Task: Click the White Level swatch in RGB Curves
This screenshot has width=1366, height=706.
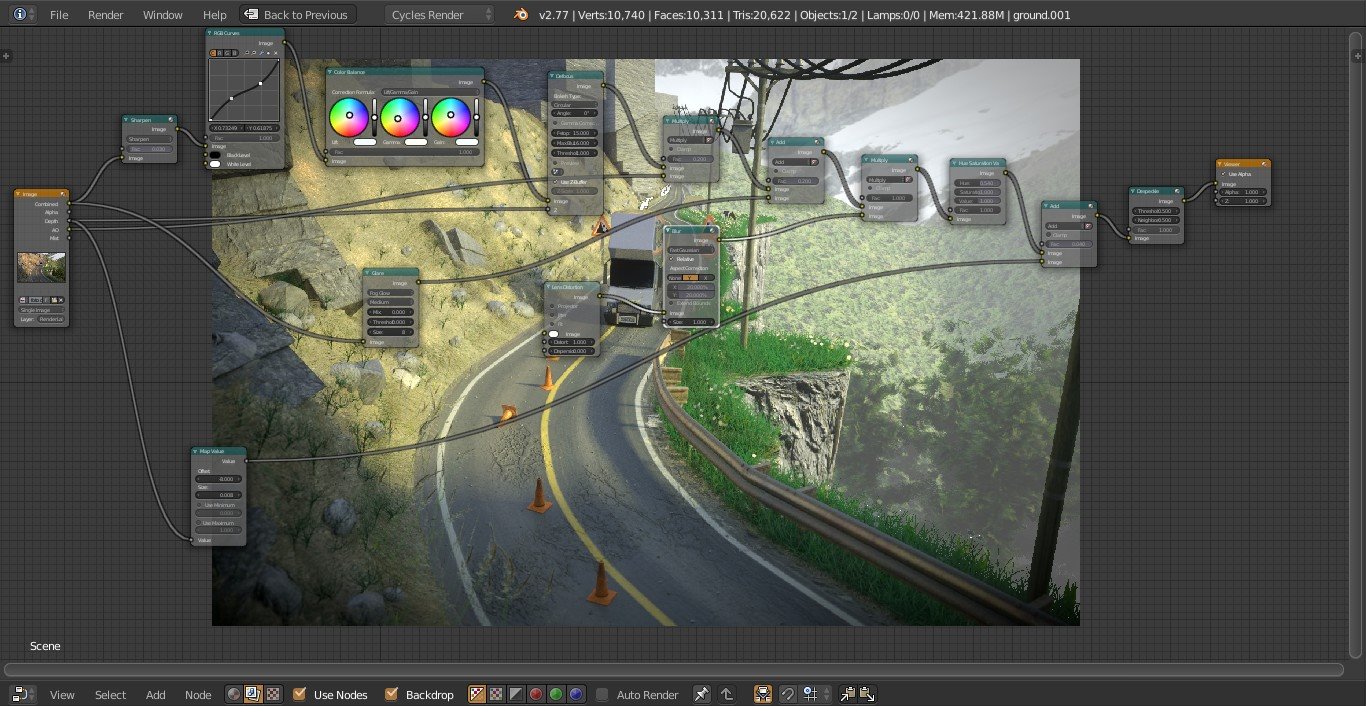Action: pyautogui.click(x=215, y=164)
